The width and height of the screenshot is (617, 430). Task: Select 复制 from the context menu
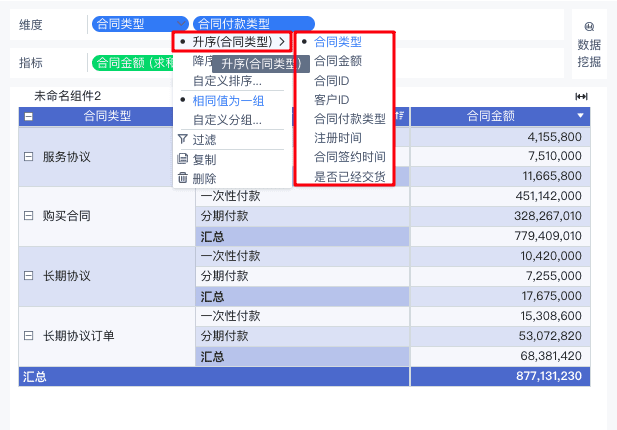pos(204,159)
